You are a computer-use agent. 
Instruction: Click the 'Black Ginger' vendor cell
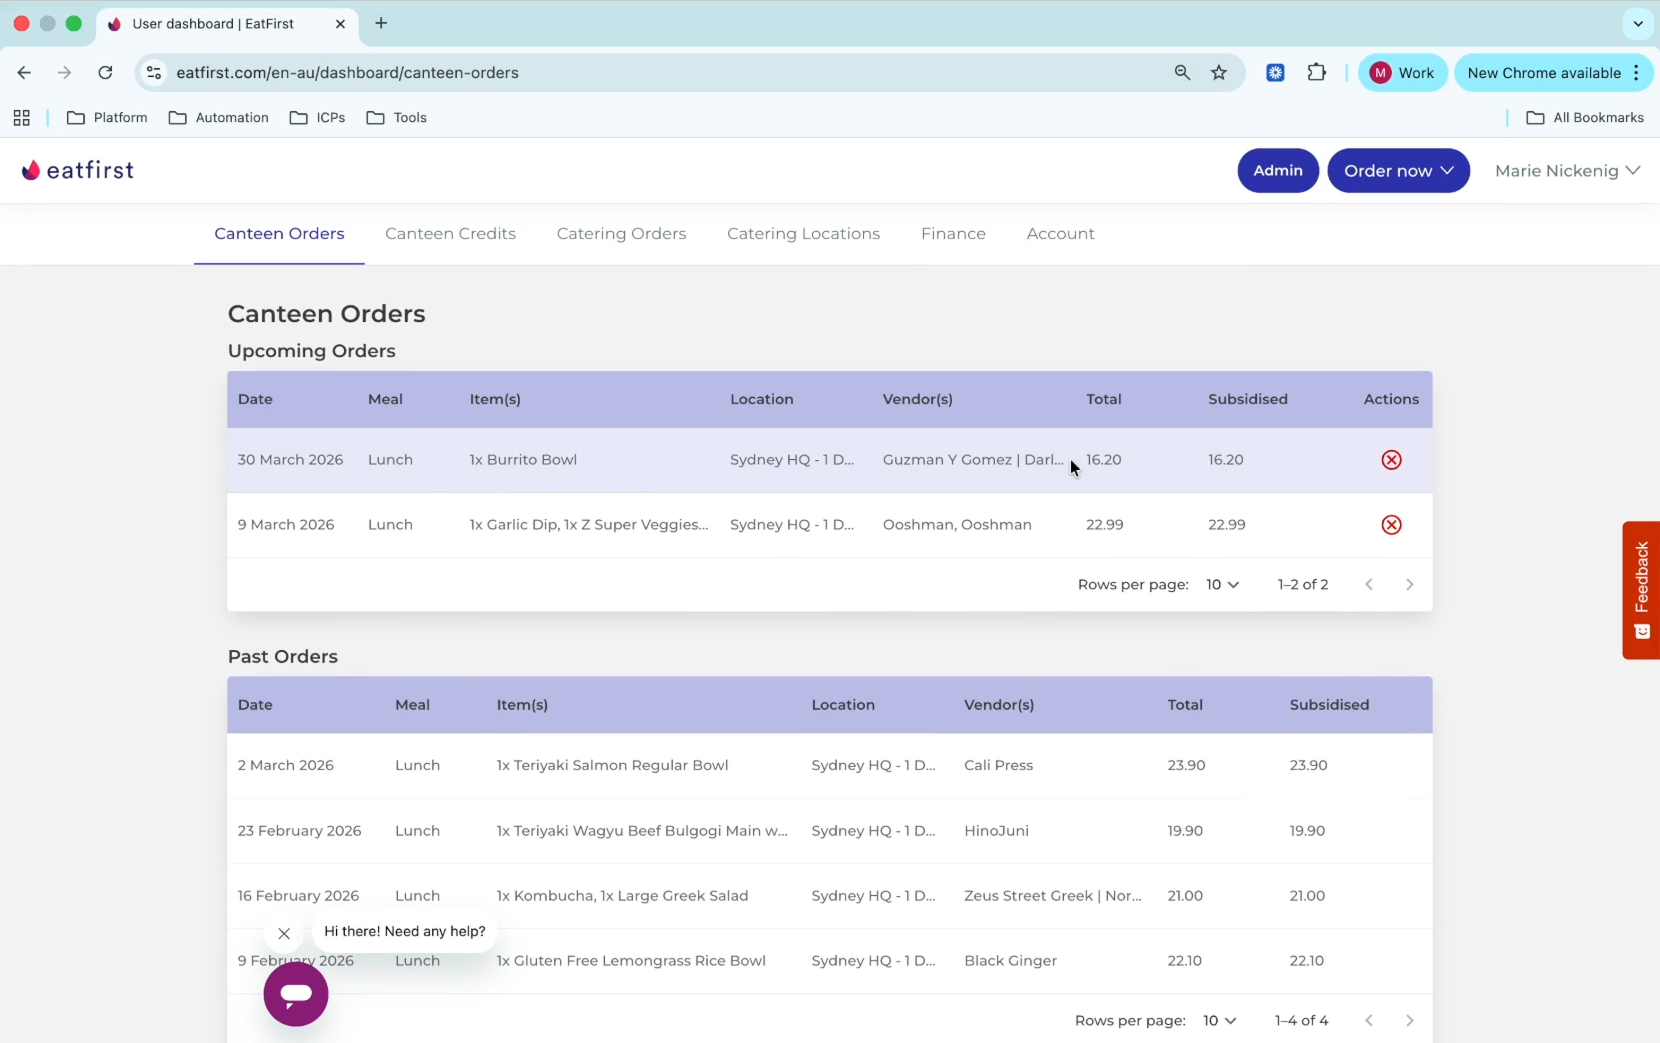(1010, 961)
